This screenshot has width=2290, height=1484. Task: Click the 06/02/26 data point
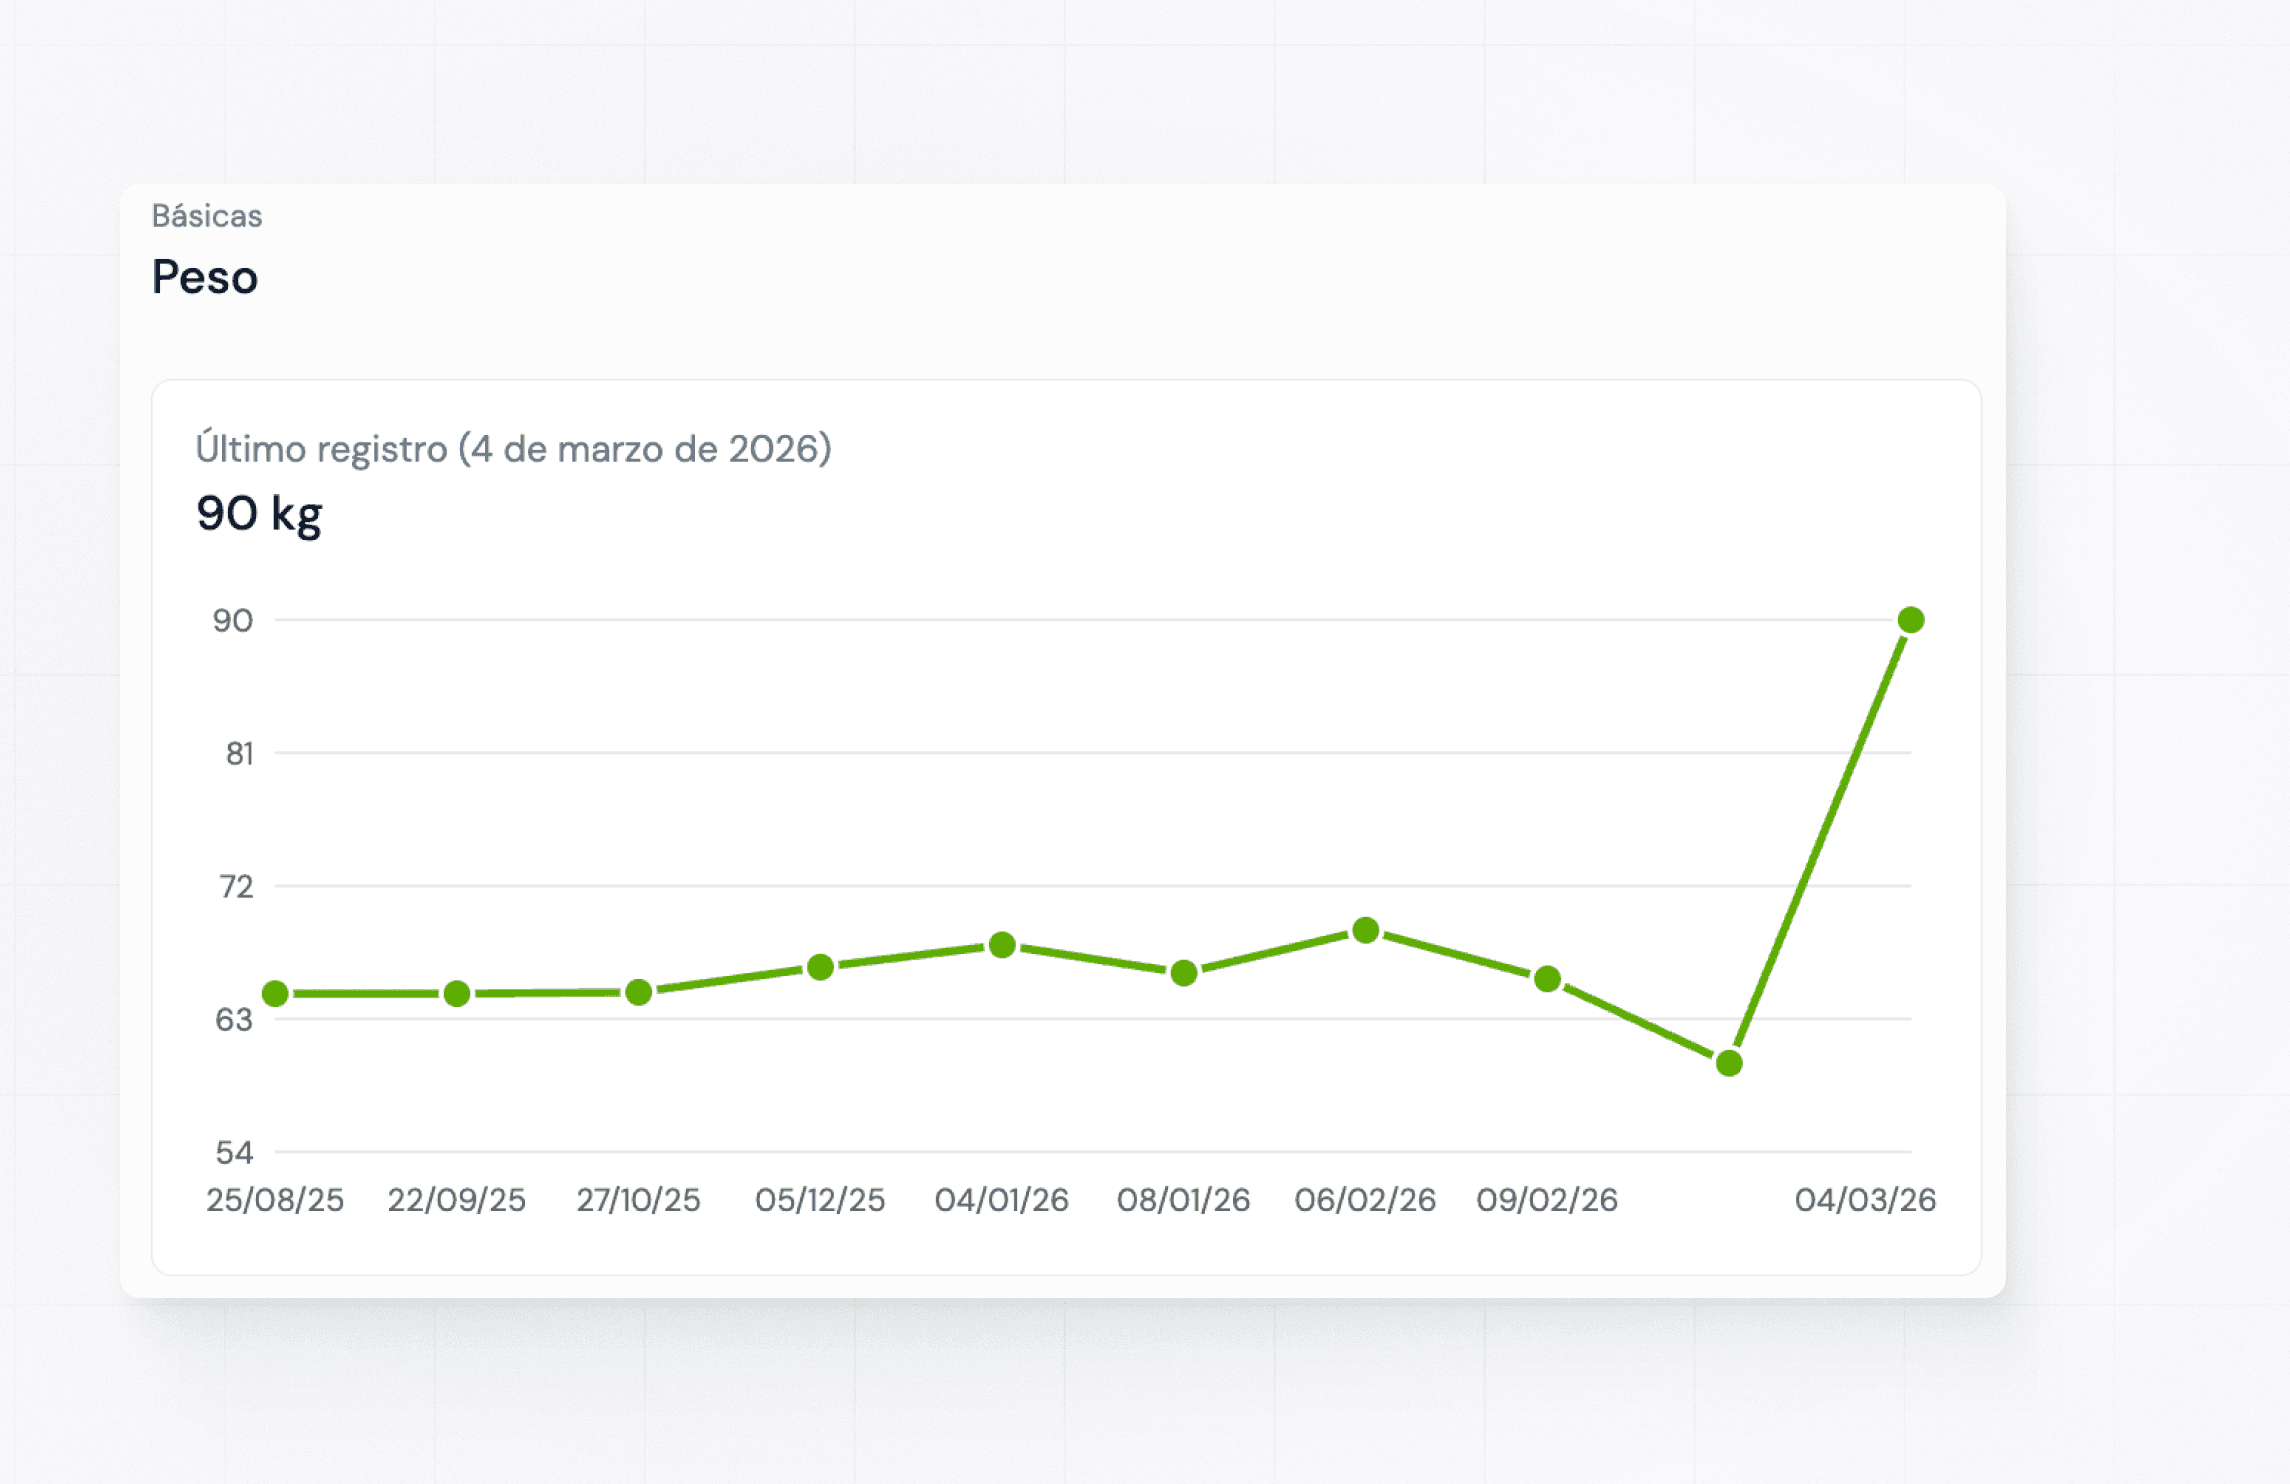(x=1366, y=931)
